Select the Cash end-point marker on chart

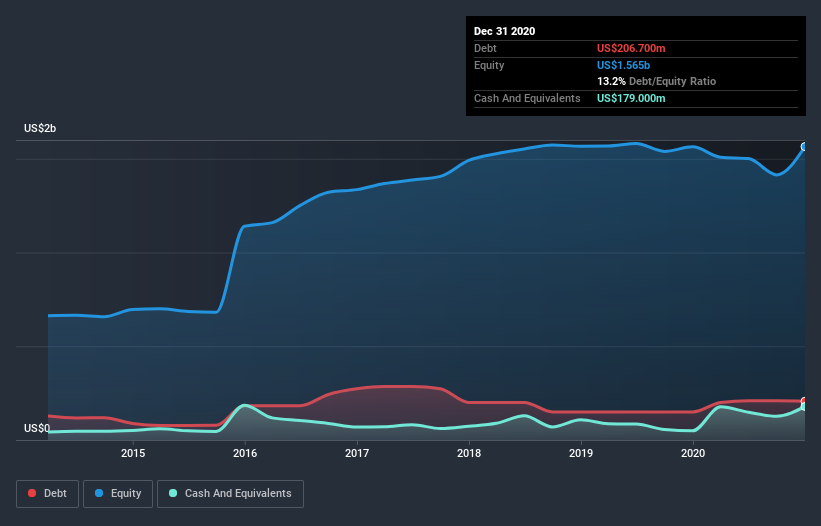pyautogui.click(x=804, y=407)
